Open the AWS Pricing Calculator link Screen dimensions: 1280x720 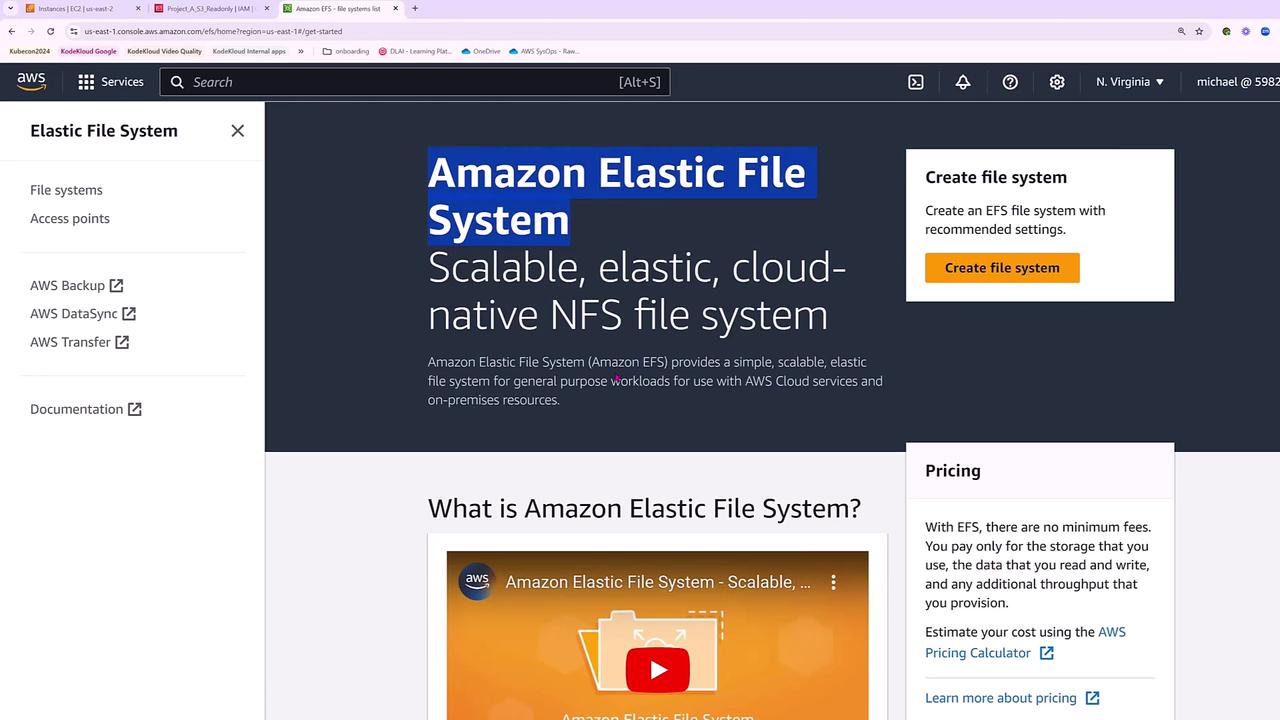pyautogui.click(x=1025, y=642)
